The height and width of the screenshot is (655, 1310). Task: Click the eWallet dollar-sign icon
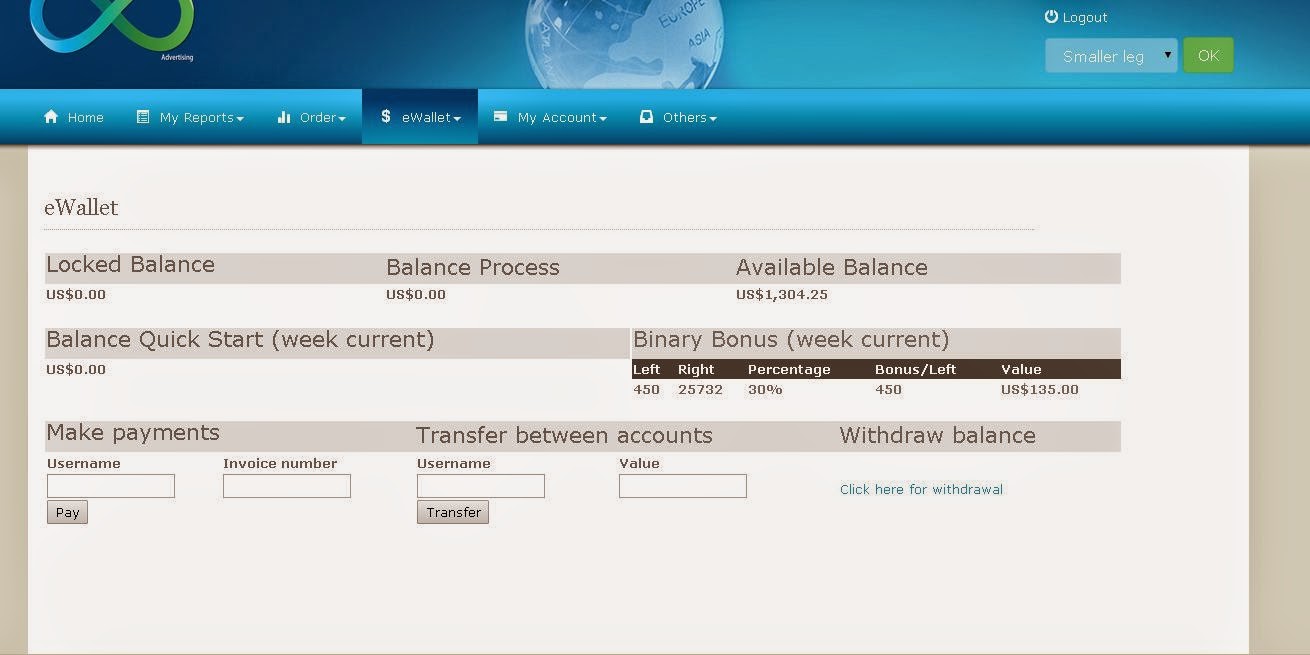tap(386, 117)
